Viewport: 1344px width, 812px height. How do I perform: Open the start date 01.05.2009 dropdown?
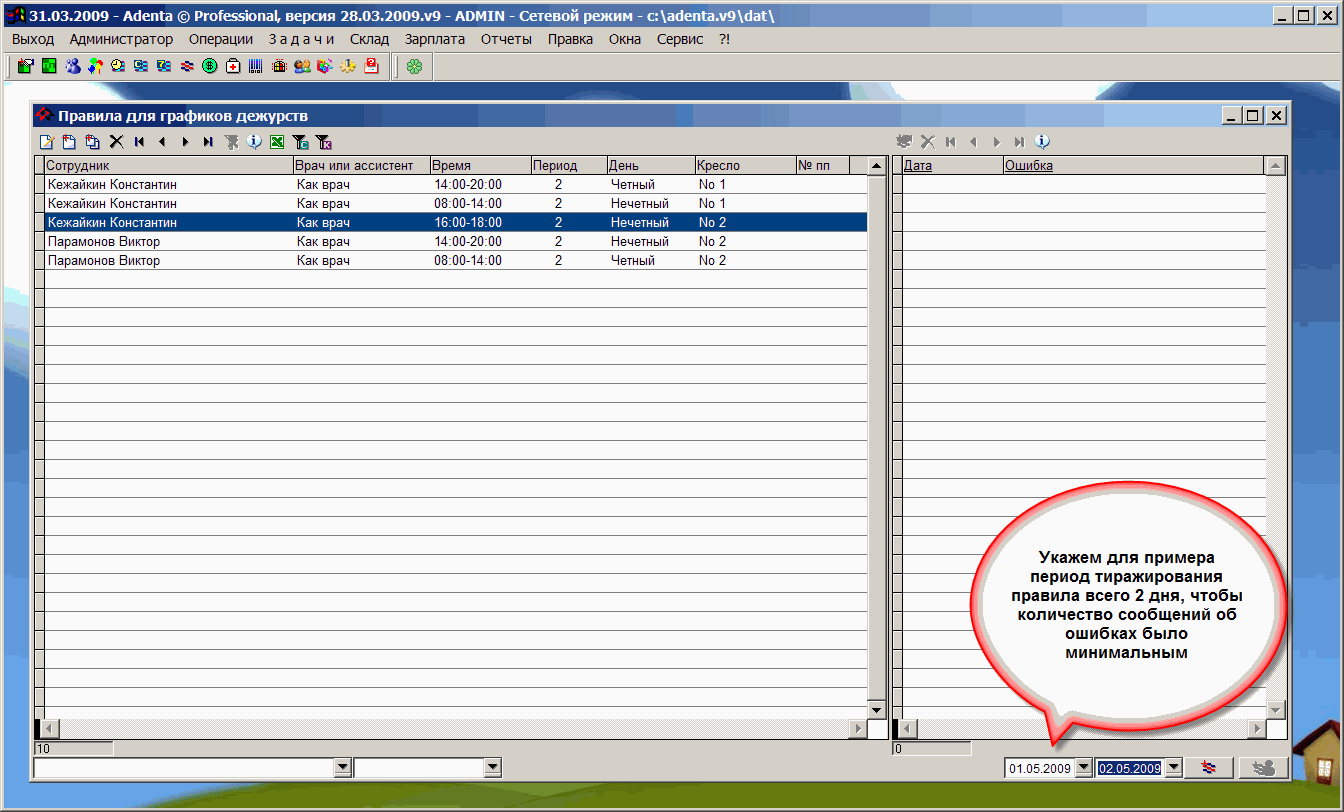point(1083,768)
